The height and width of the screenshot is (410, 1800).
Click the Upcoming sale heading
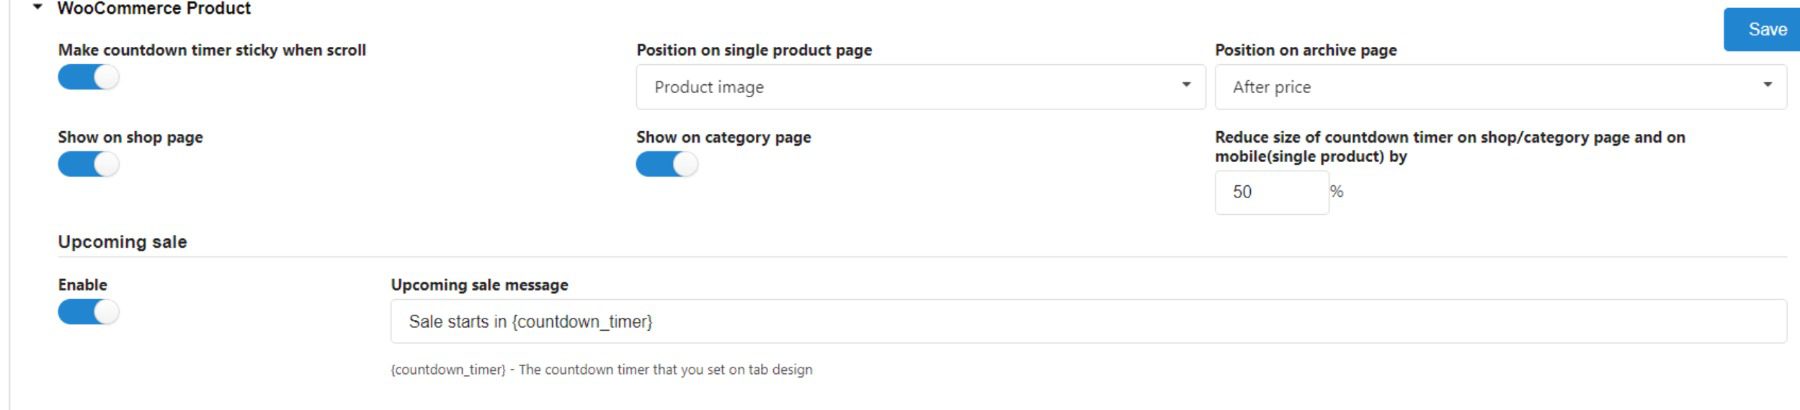122,242
